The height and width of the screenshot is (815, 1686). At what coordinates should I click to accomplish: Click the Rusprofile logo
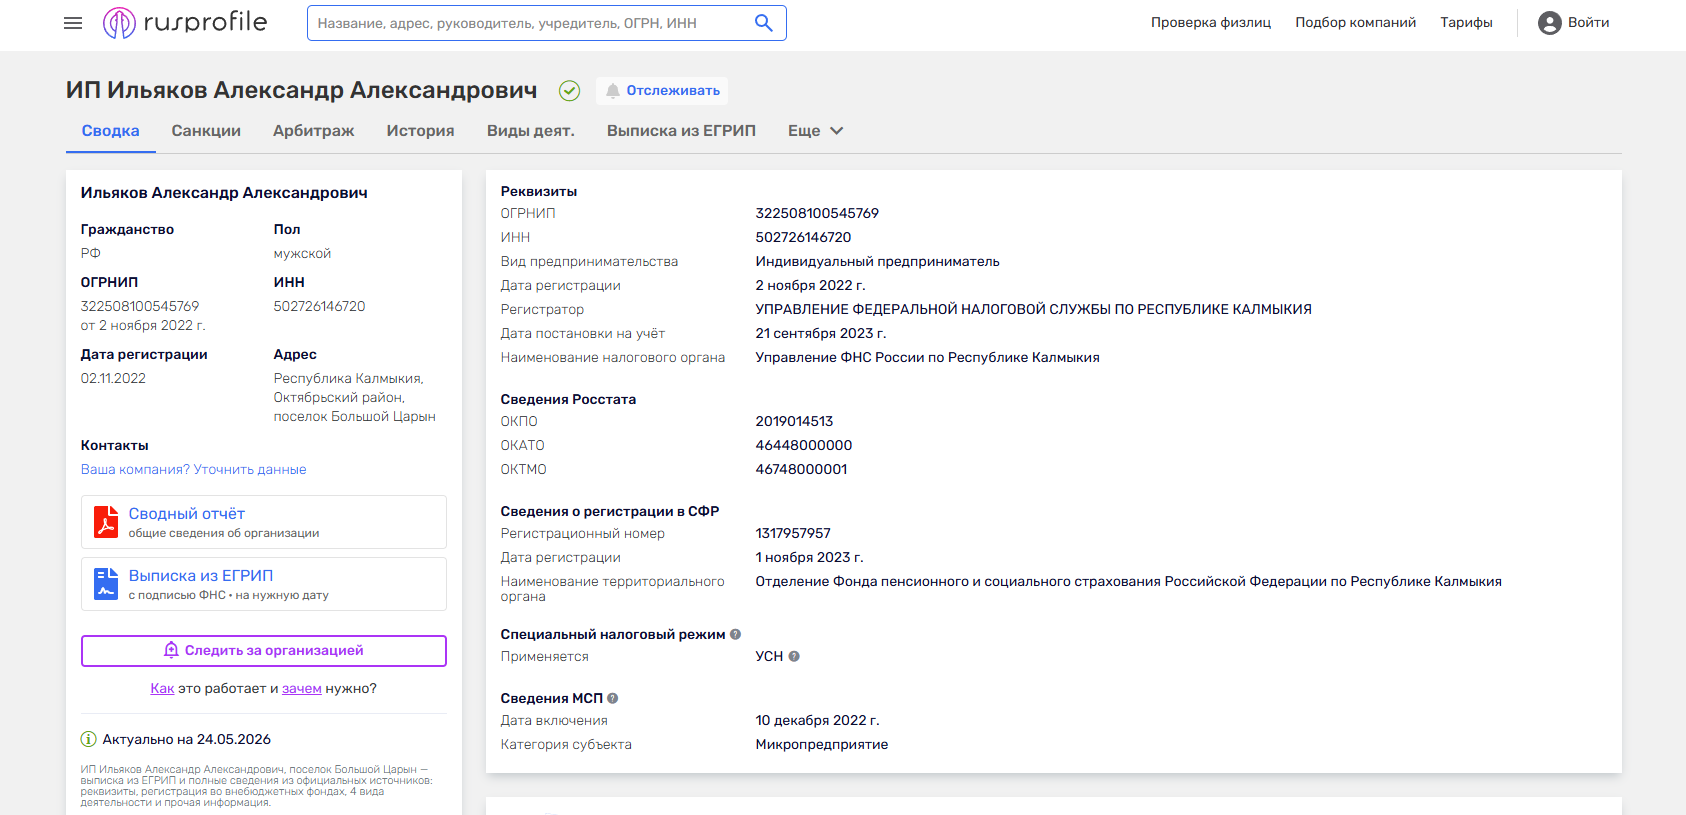coord(186,22)
